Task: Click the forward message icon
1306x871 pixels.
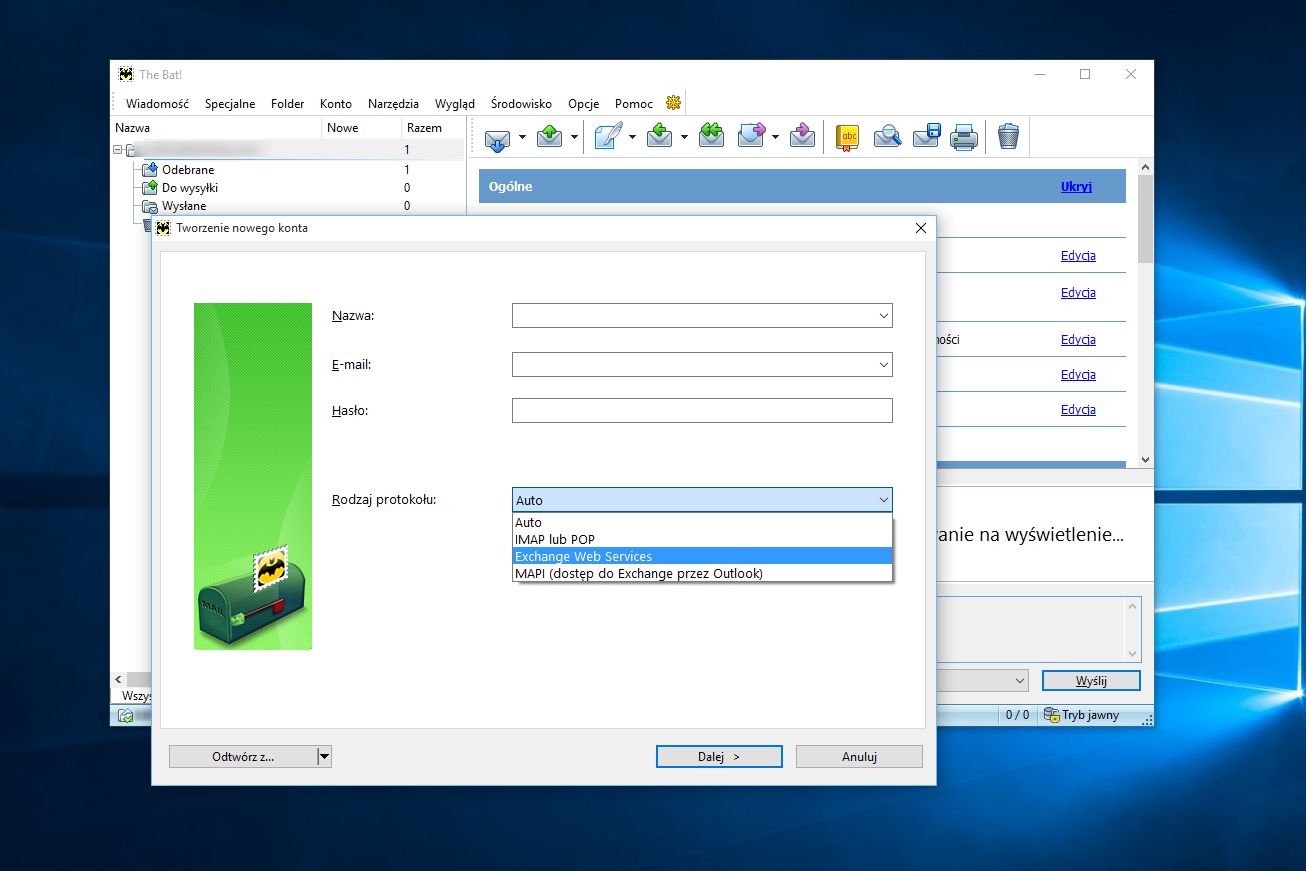Action: (751, 137)
